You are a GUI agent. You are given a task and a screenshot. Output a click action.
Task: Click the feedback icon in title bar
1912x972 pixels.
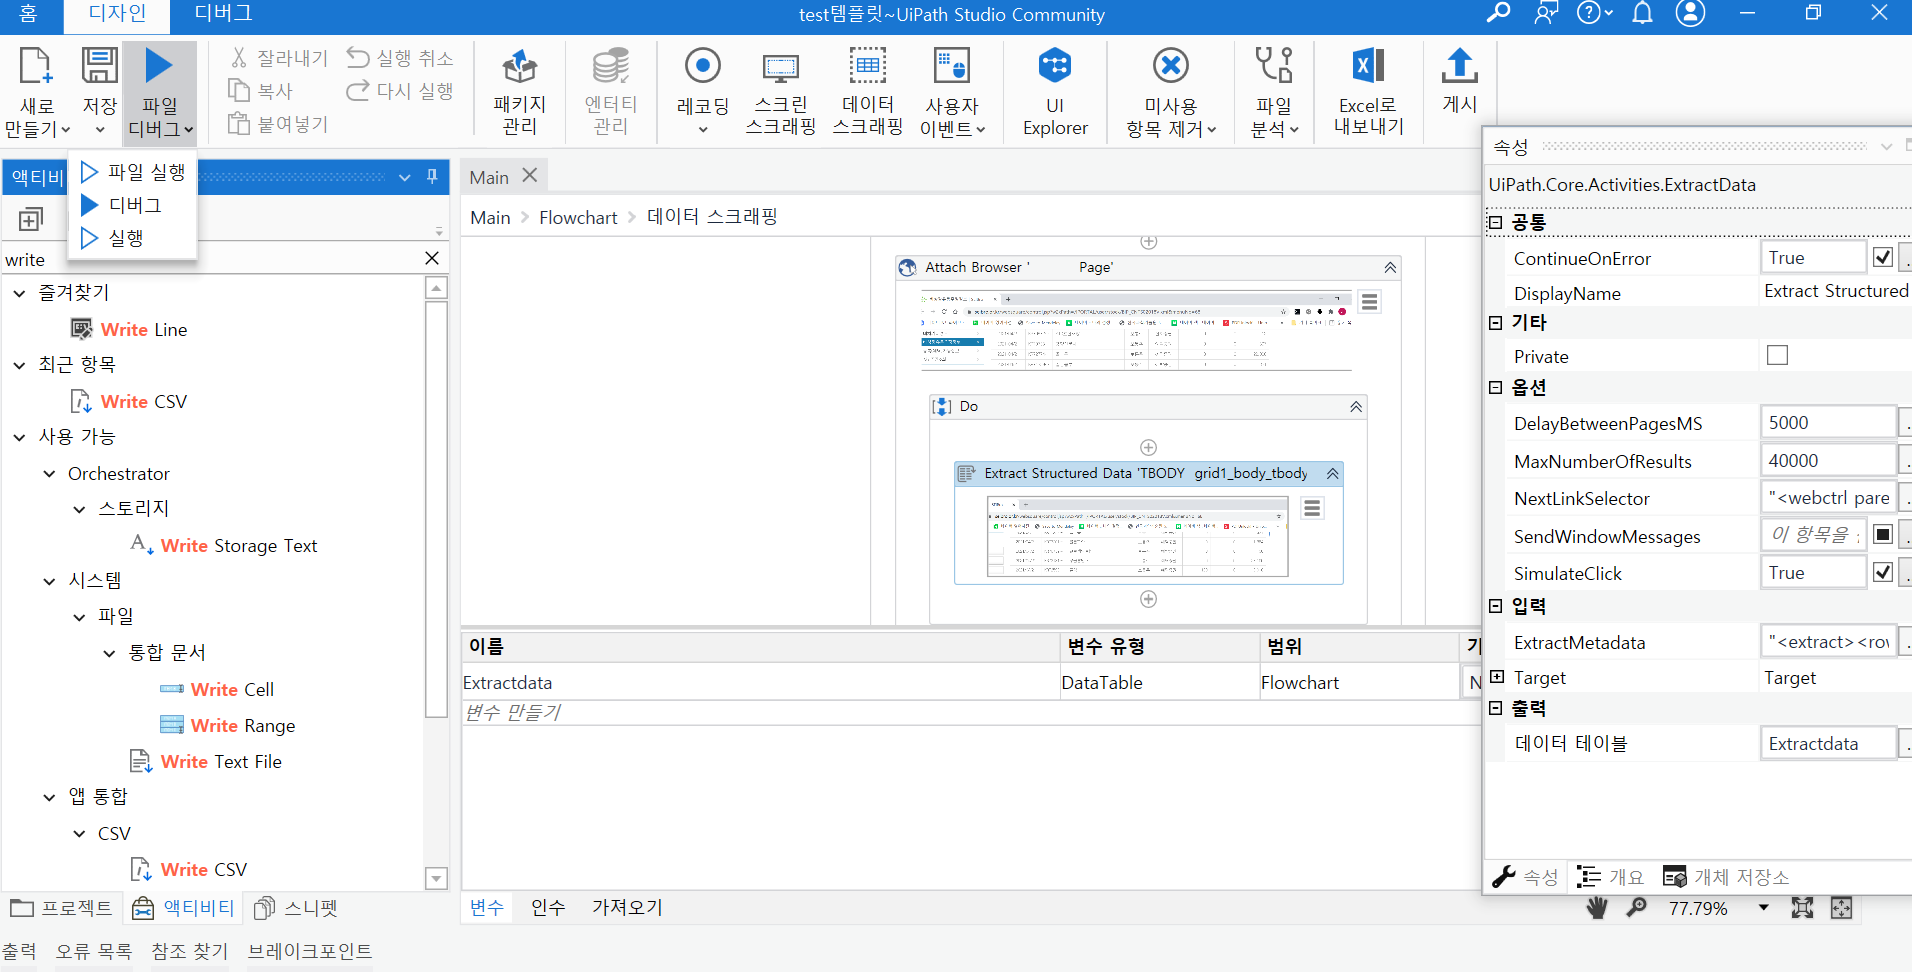(x=1546, y=13)
